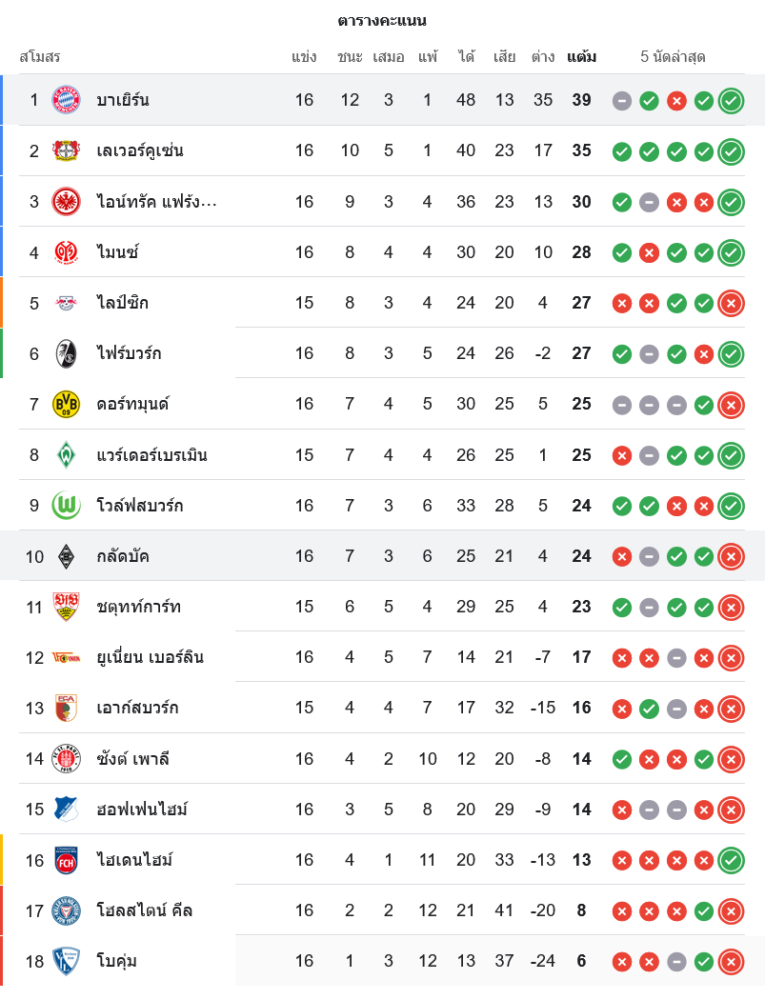The width and height of the screenshot is (765, 1000).
Task: Click the RB Leipzig logo
Action: [66, 303]
